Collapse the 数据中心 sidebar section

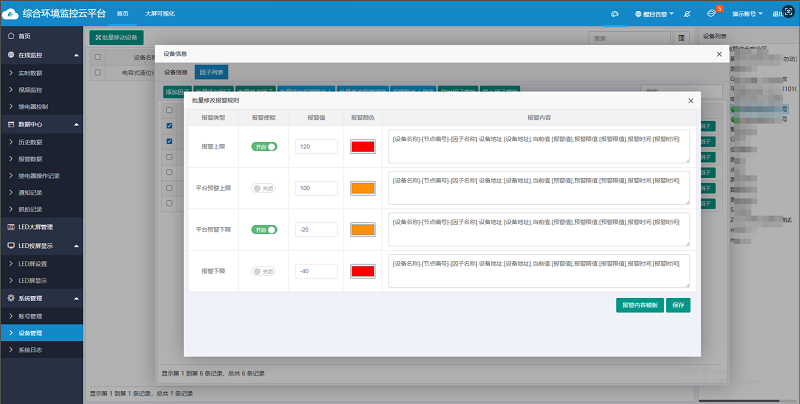40,124
